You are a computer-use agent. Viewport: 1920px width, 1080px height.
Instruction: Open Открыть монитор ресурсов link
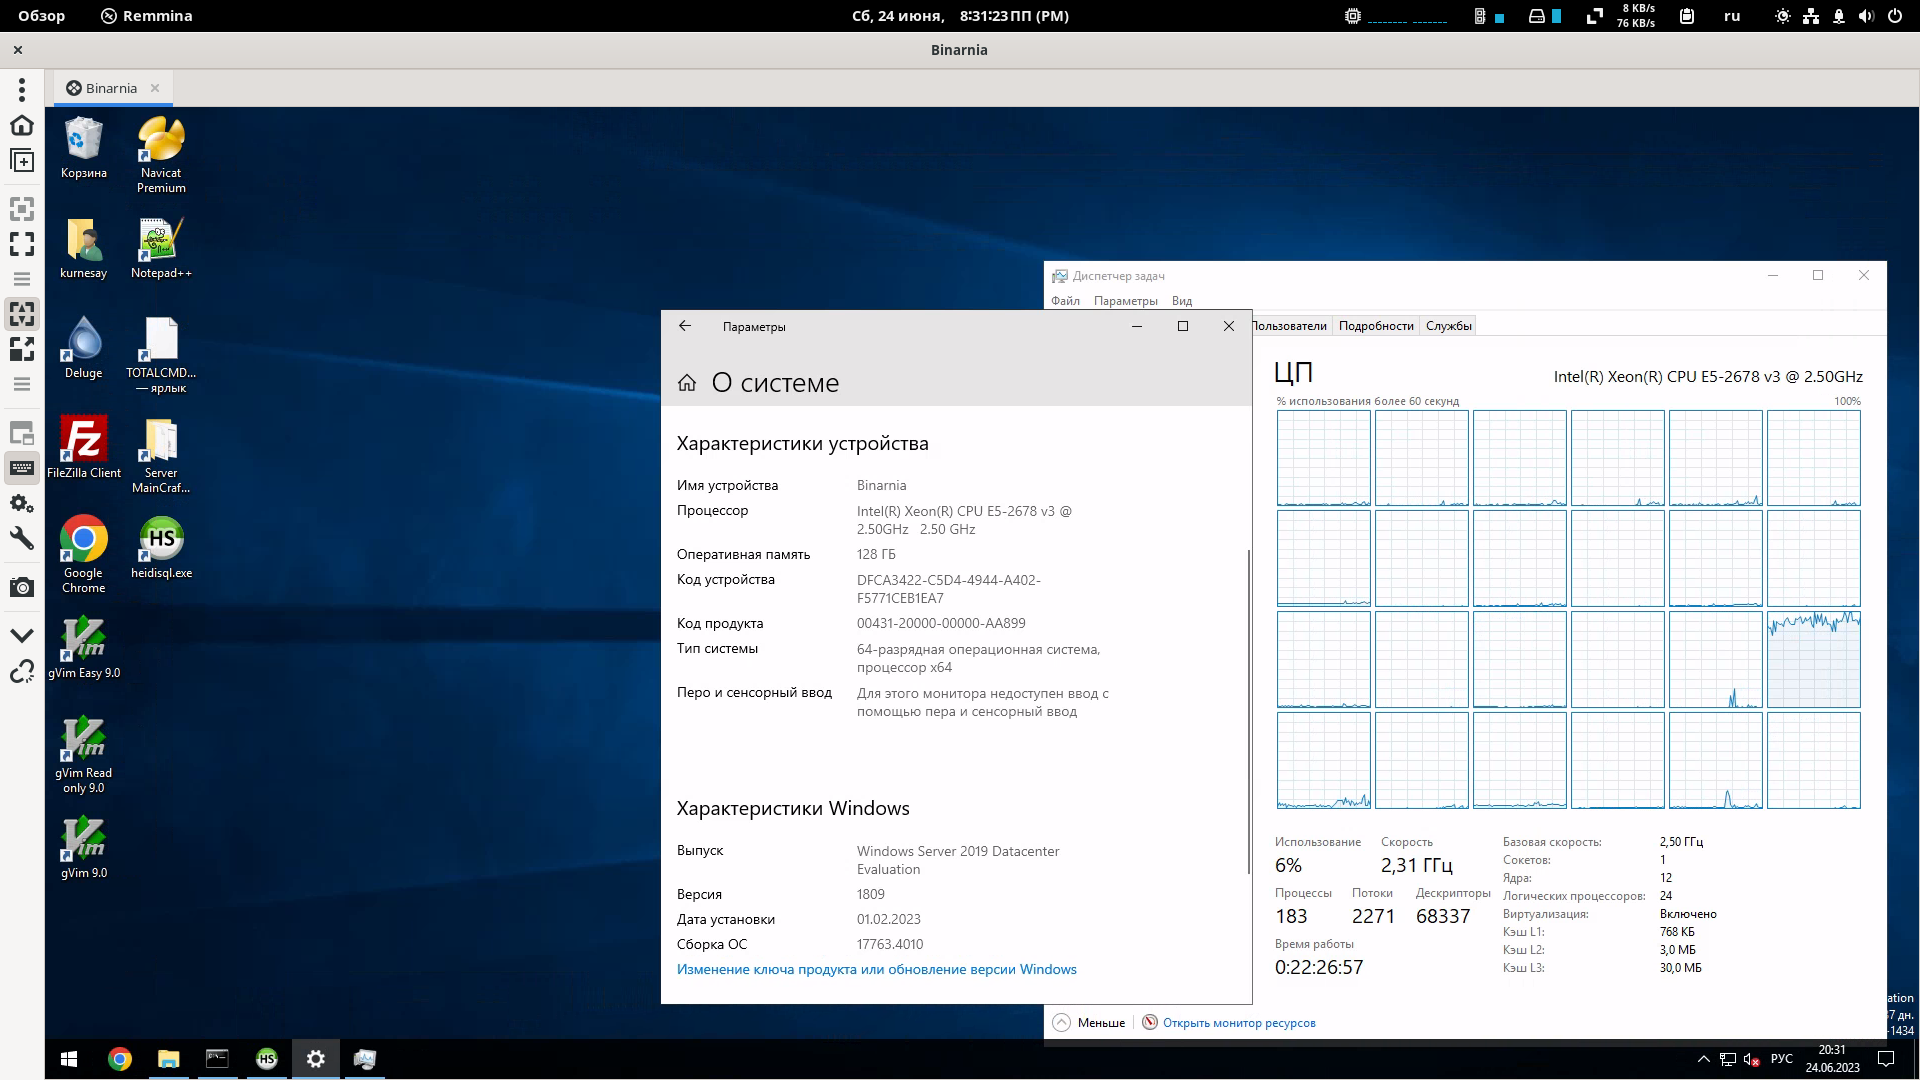[1229, 1022]
